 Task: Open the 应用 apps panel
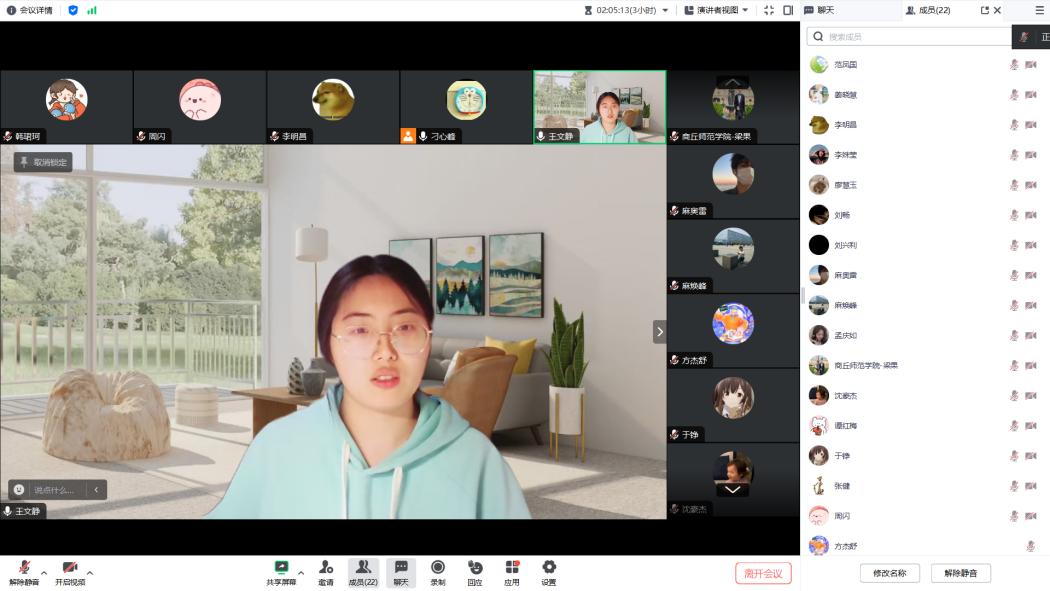[x=512, y=568]
